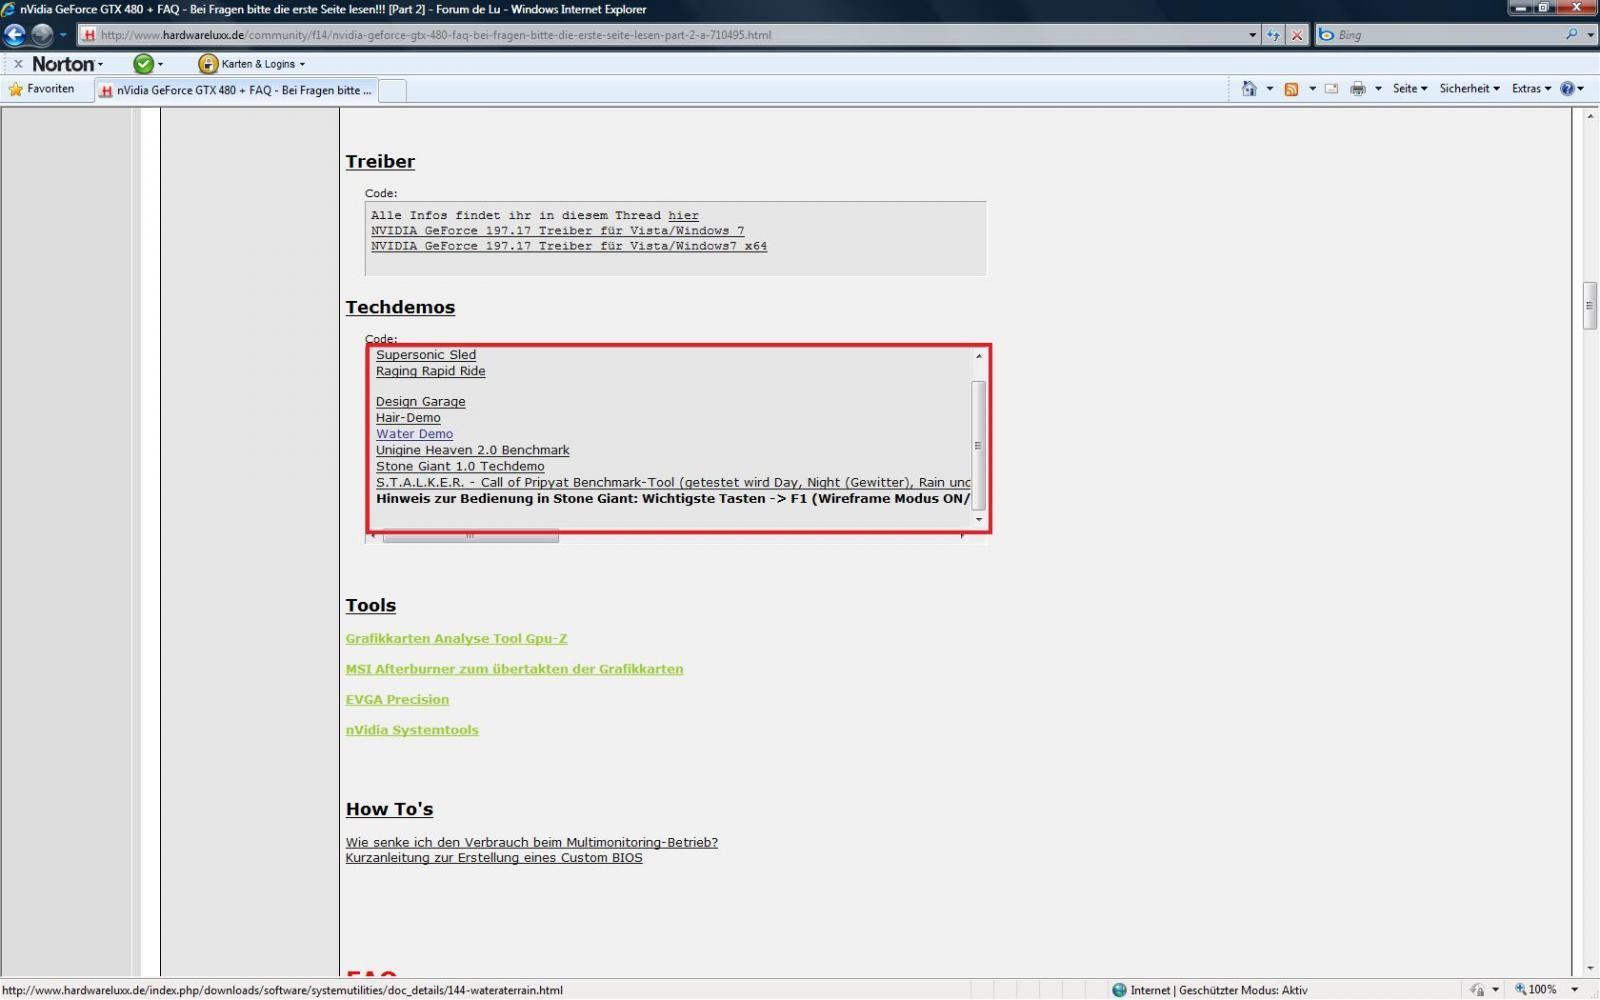This screenshot has width=1600, height=1000.
Task: Open the Home icon dropdown arrow
Action: [1270, 89]
